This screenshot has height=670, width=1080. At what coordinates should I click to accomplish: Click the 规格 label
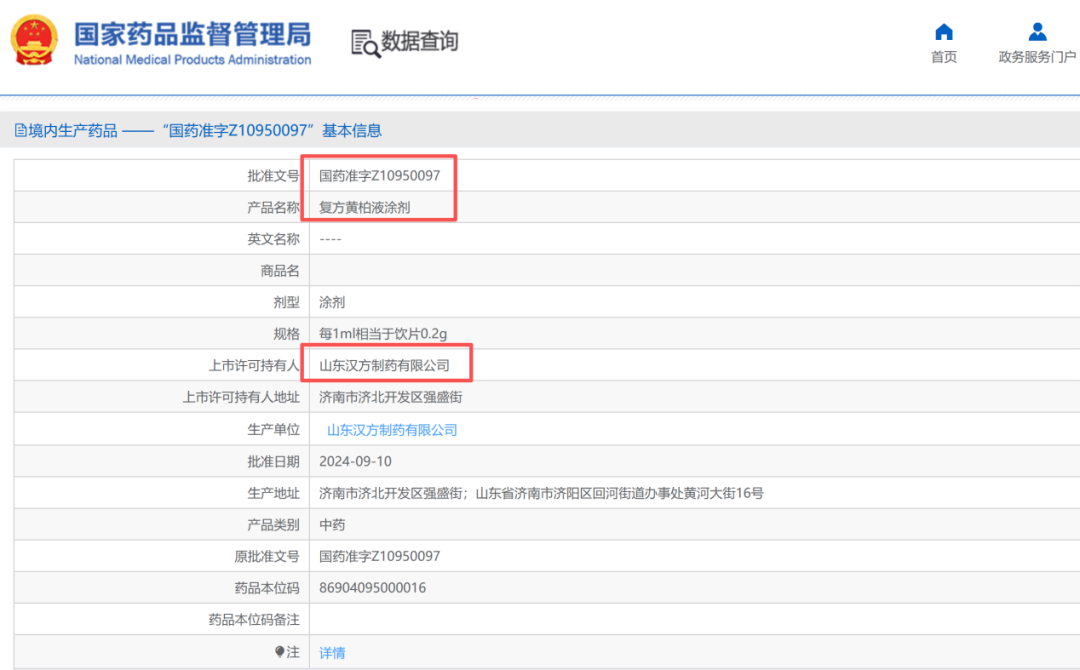click(287, 334)
